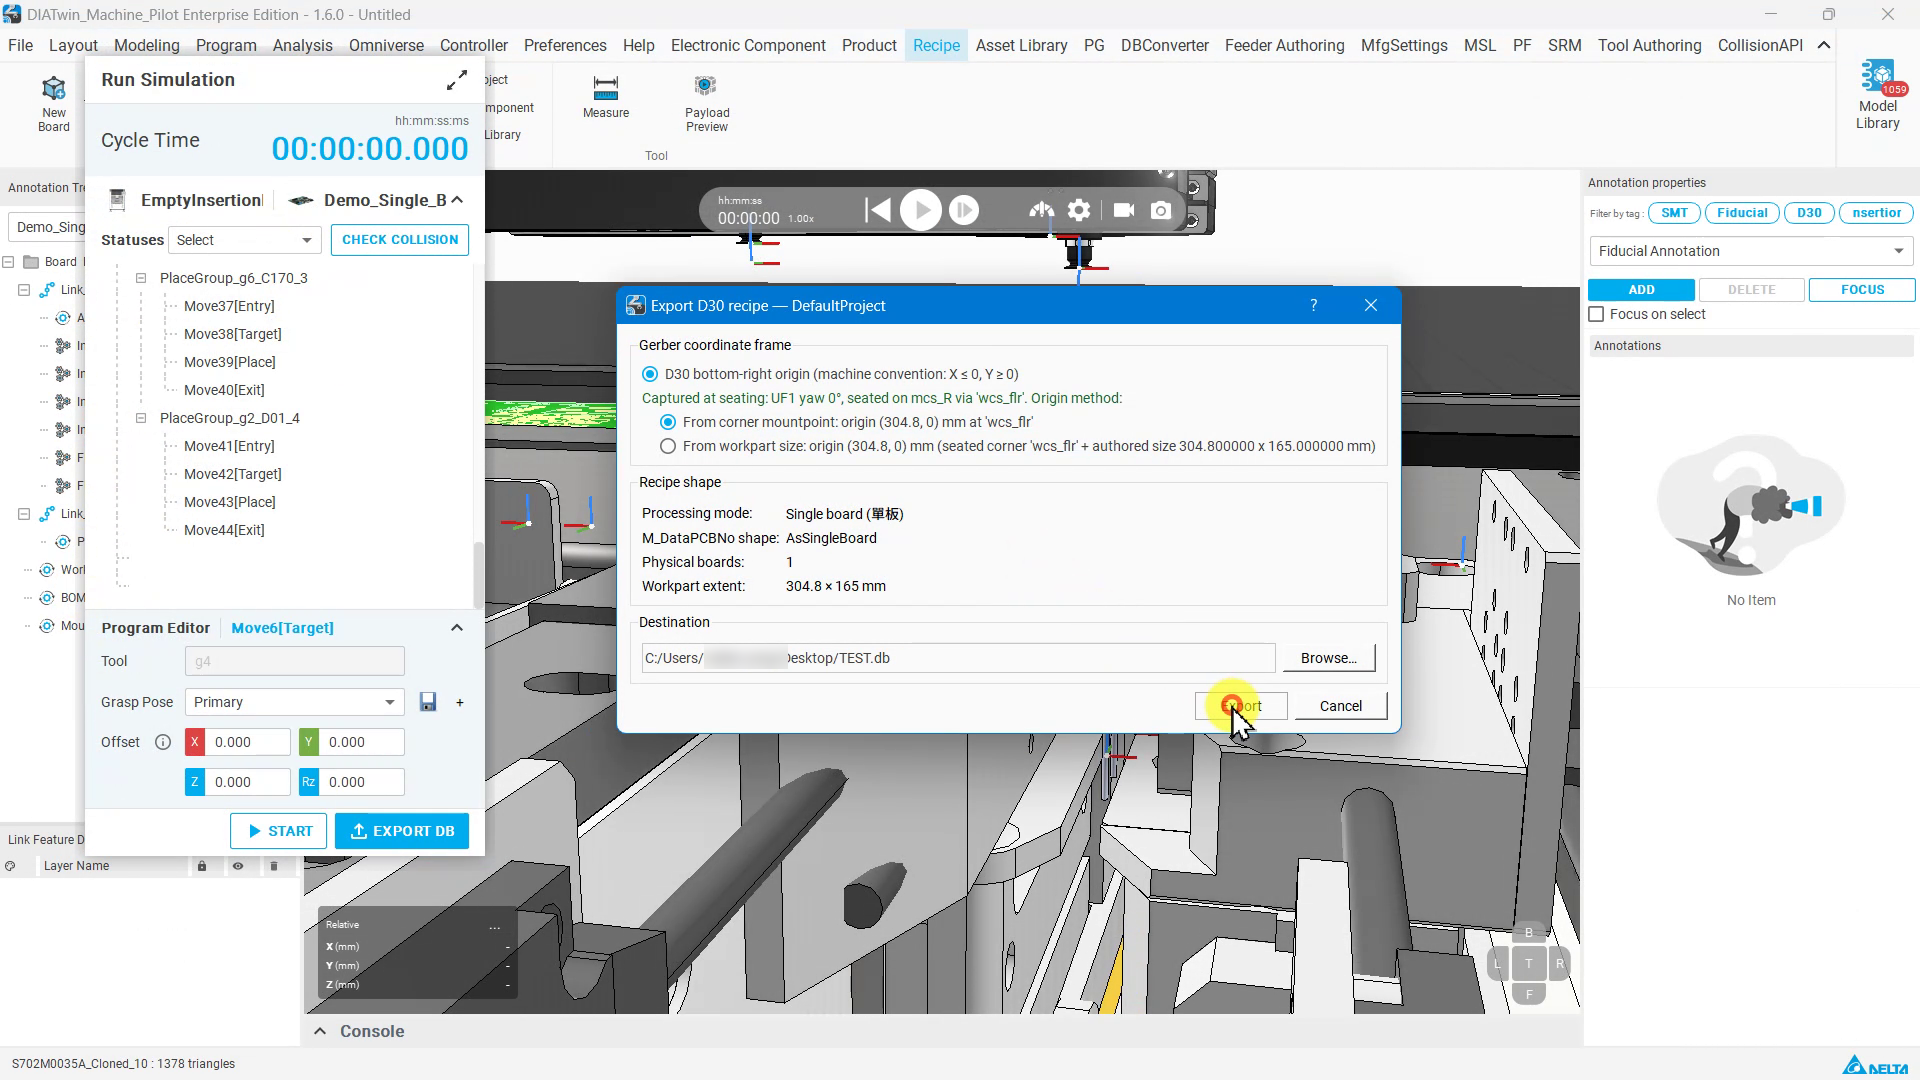Screen dimensions: 1920x1080
Task: Open the Measure tool
Action: click(x=606, y=98)
